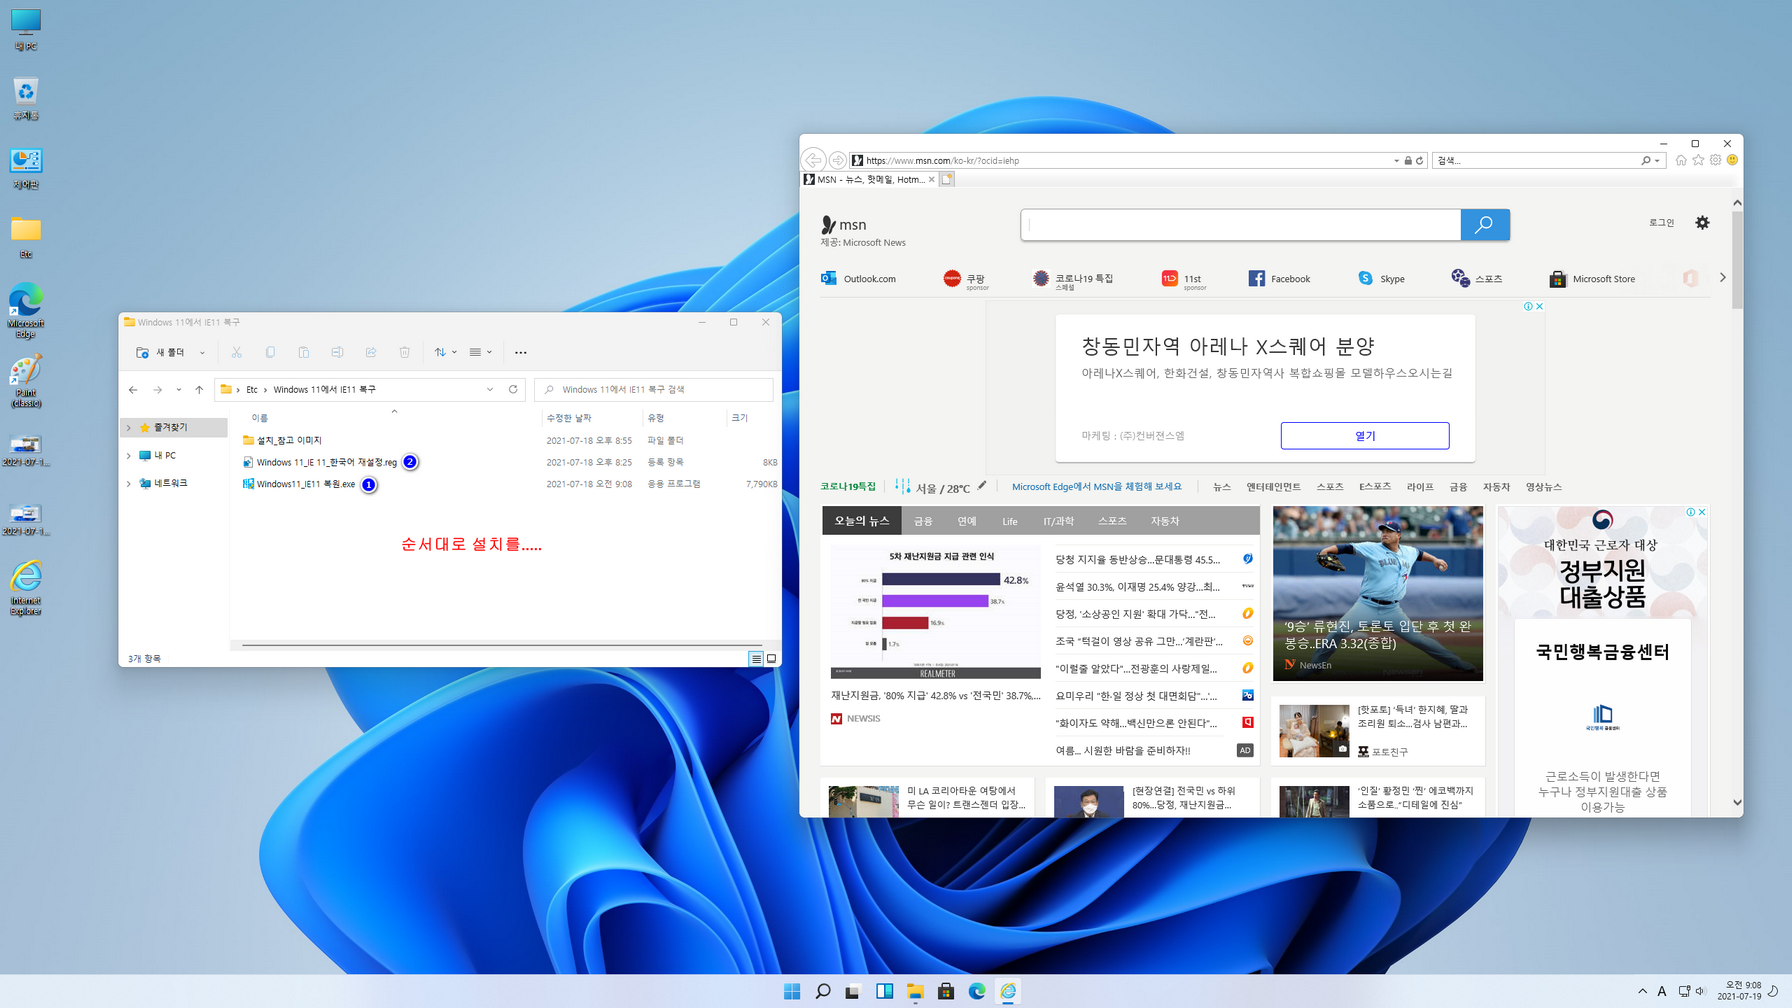The image size is (1792, 1008).
Task: Click the Paste icon in Explorer toolbar
Action: click(x=304, y=352)
